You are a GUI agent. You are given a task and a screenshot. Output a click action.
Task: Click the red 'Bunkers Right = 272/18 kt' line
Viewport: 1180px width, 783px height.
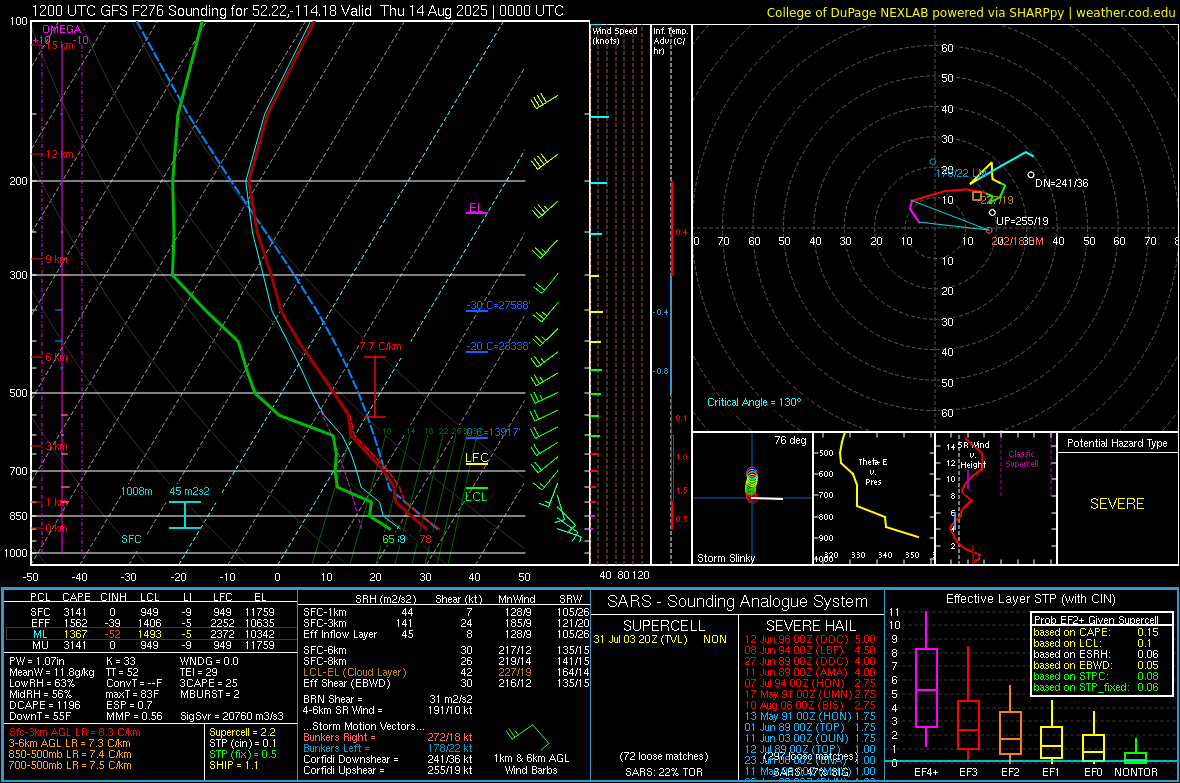(388, 737)
